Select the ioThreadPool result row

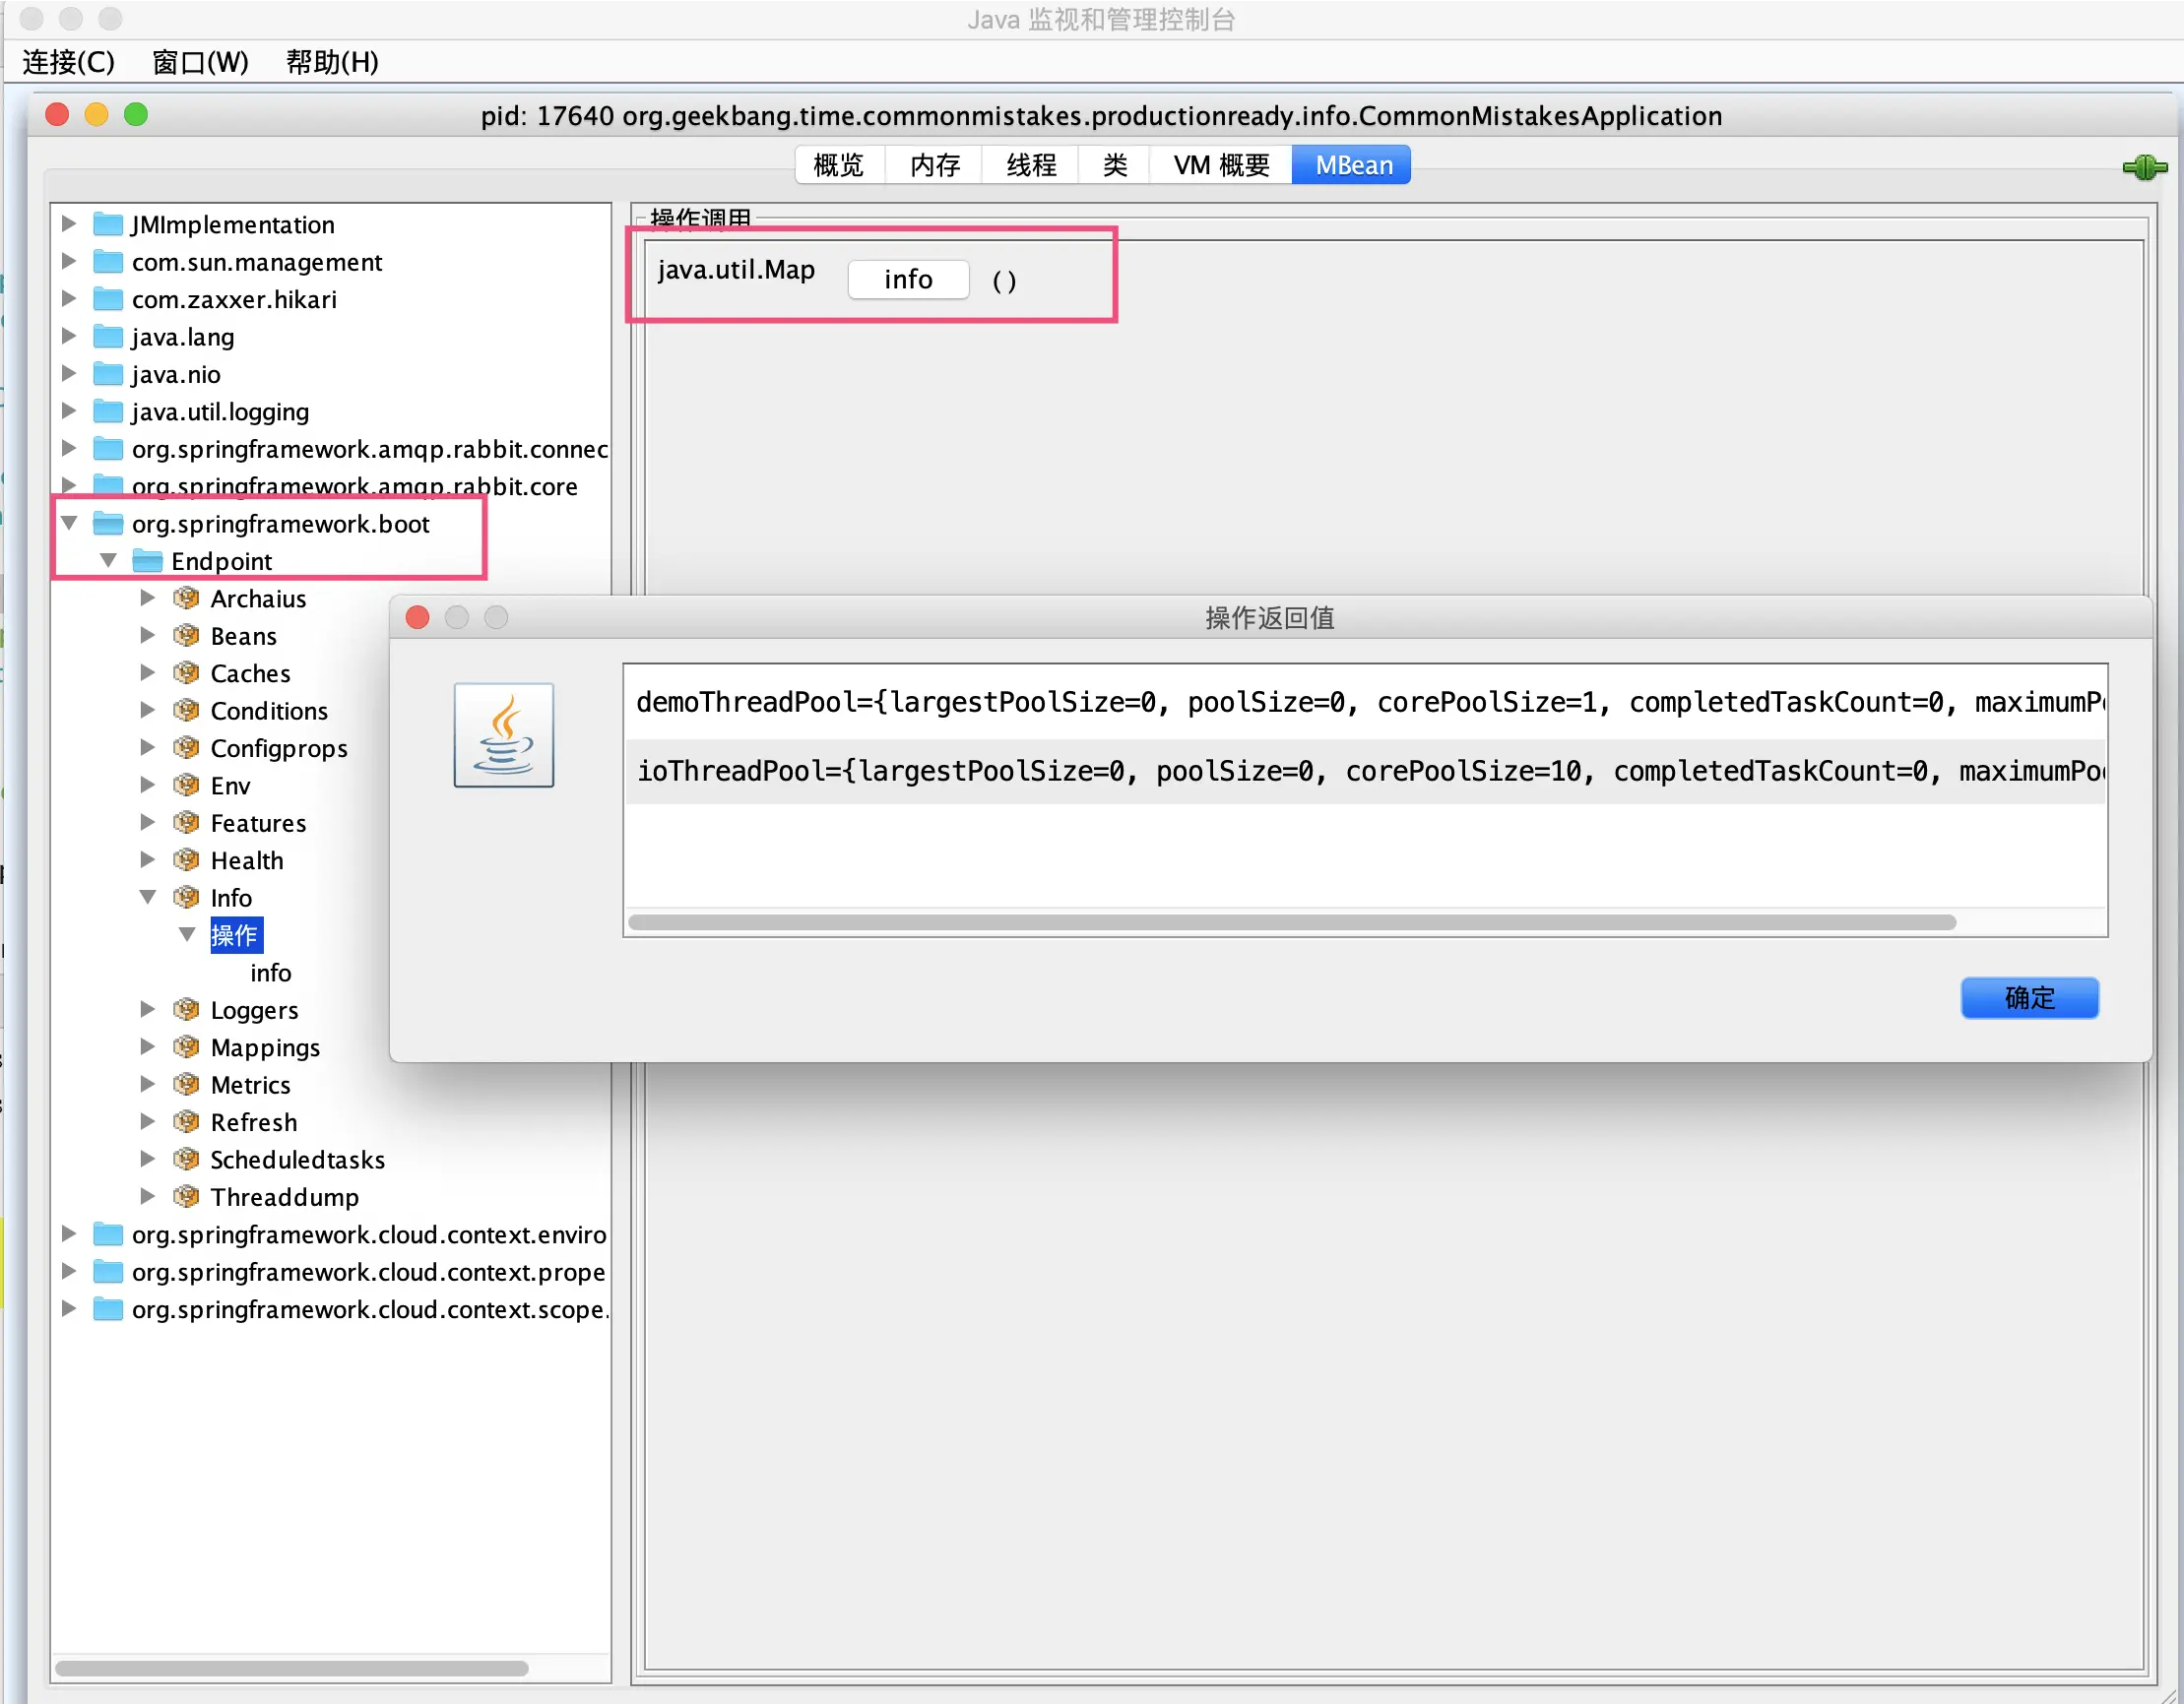click(x=1365, y=771)
